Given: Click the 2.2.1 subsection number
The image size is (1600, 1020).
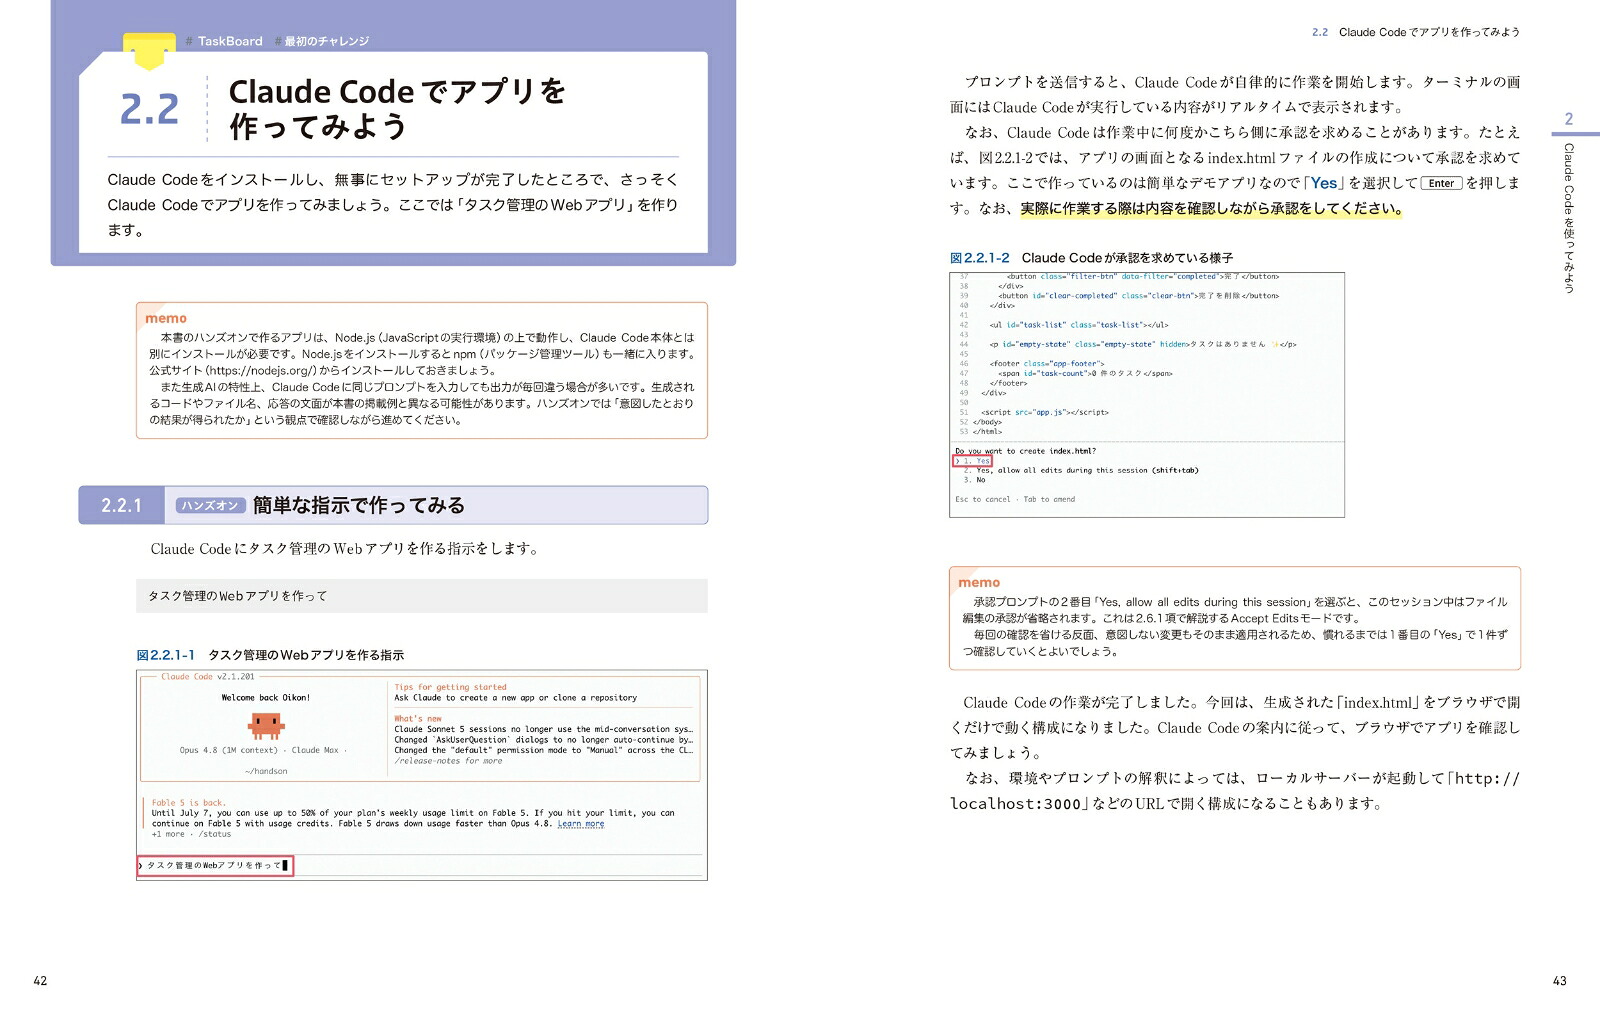Looking at the screenshot, I should 121,505.
